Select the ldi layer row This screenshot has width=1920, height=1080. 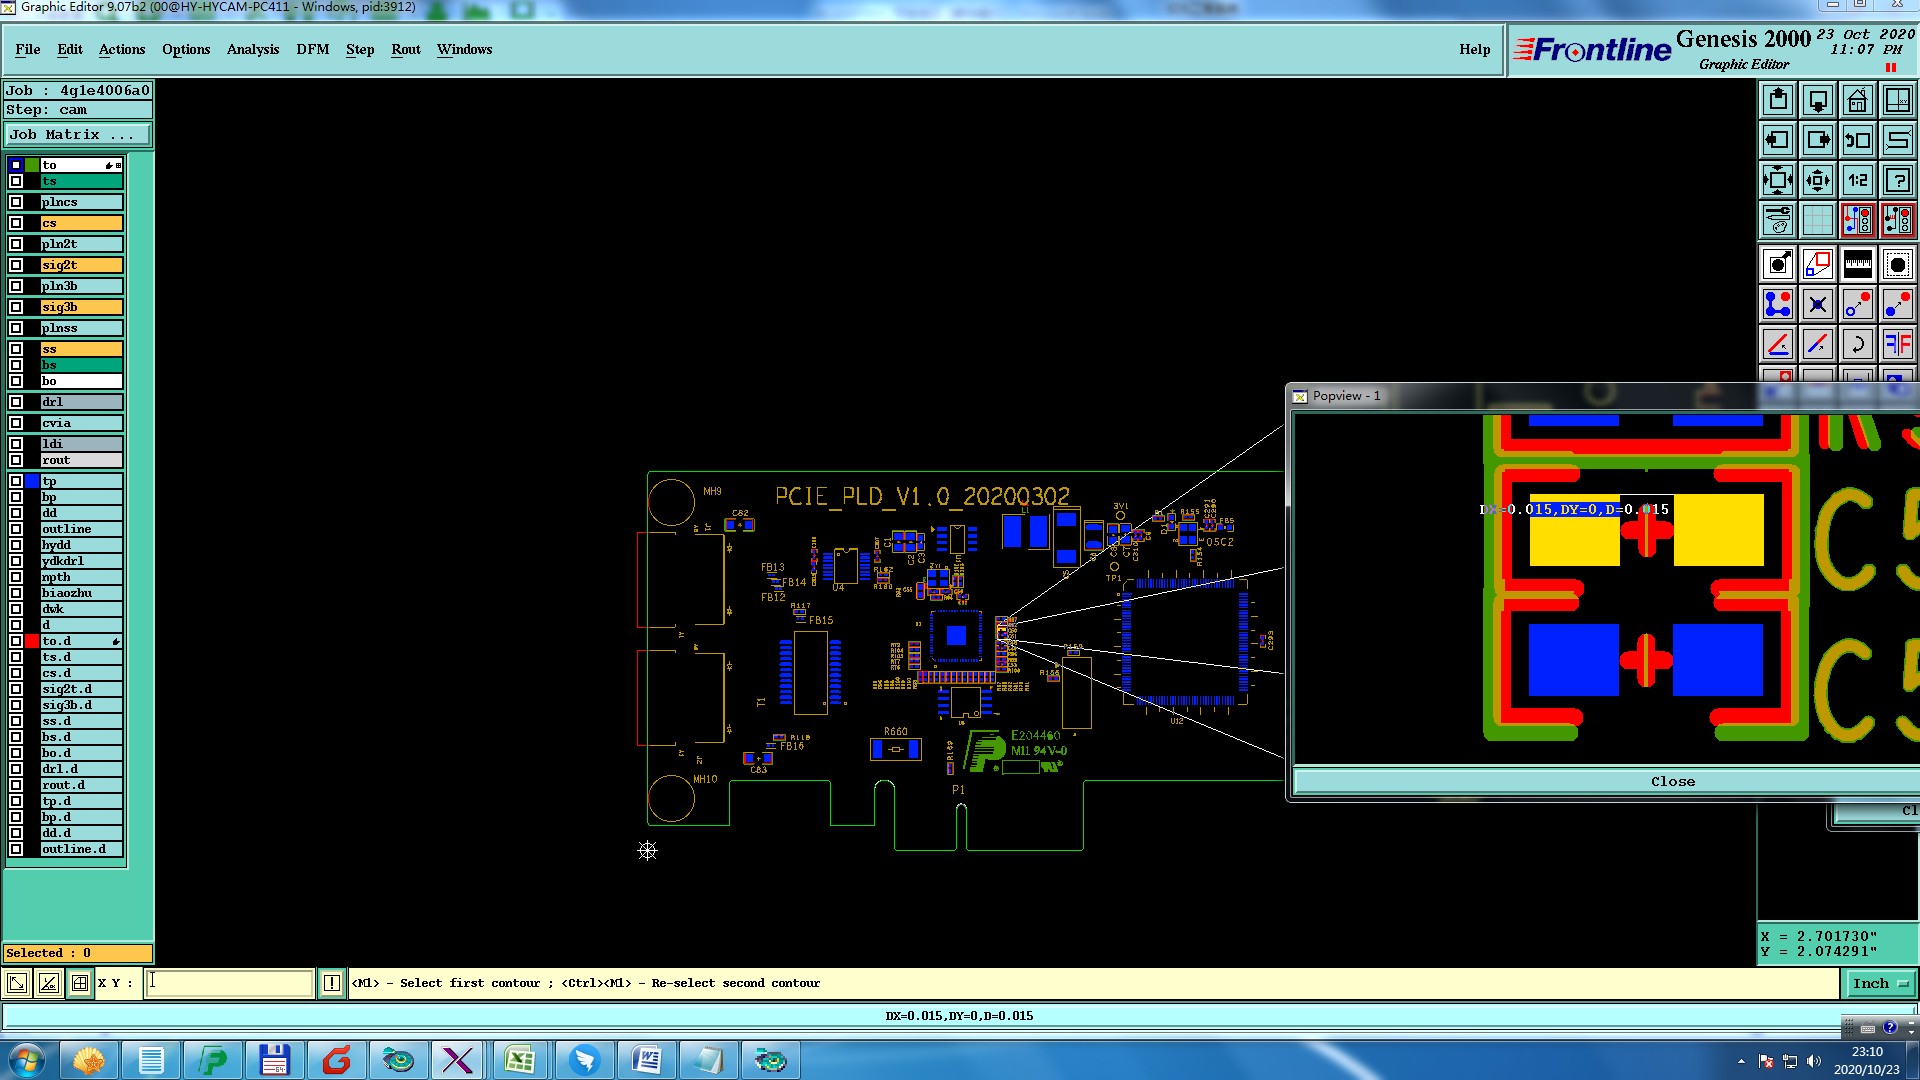pos(81,444)
